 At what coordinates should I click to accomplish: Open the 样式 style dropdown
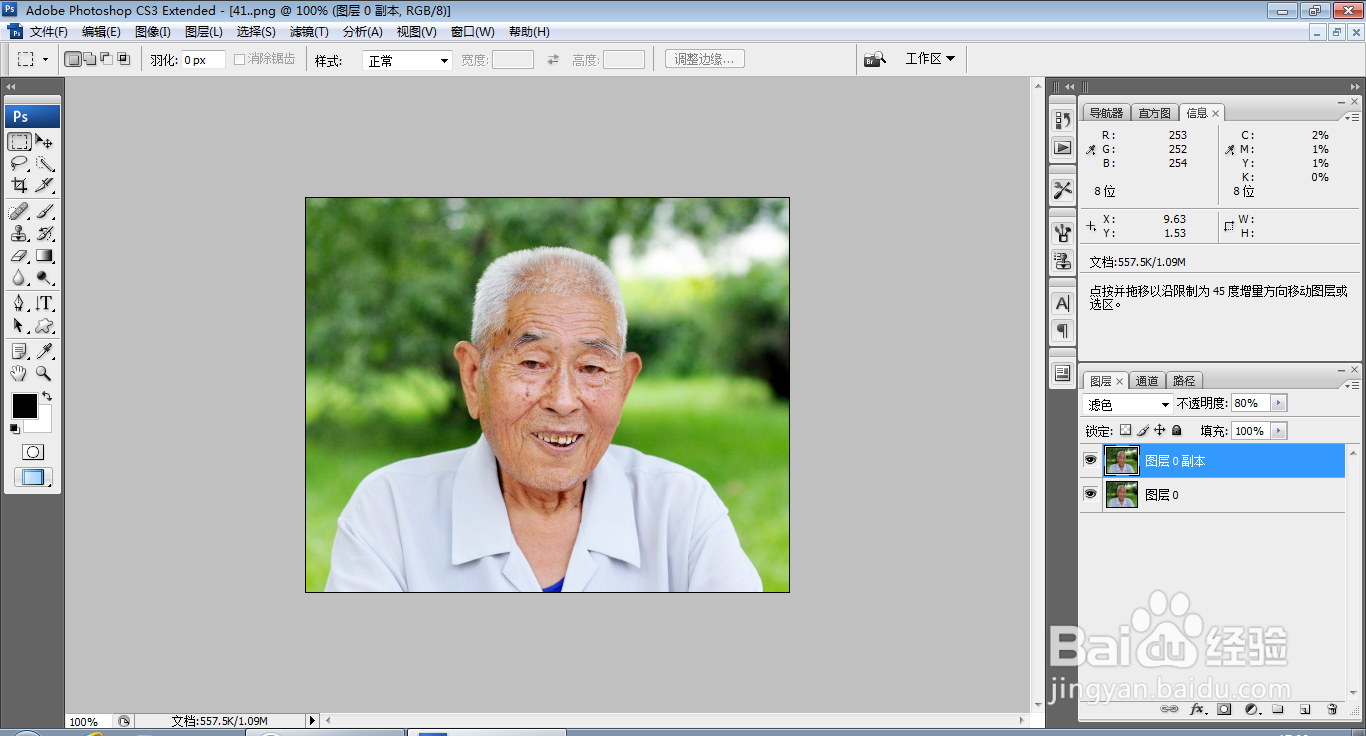[x=407, y=61]
